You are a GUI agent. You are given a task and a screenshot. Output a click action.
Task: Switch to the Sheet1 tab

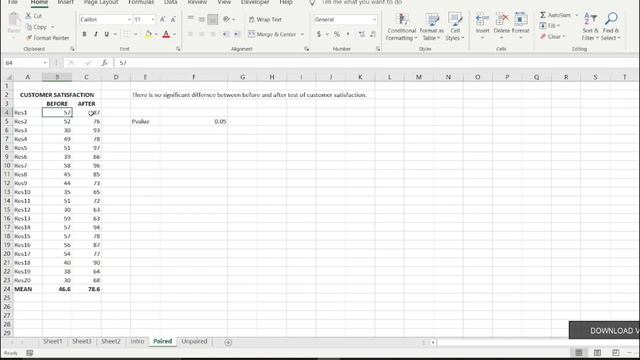pos(53,342)
